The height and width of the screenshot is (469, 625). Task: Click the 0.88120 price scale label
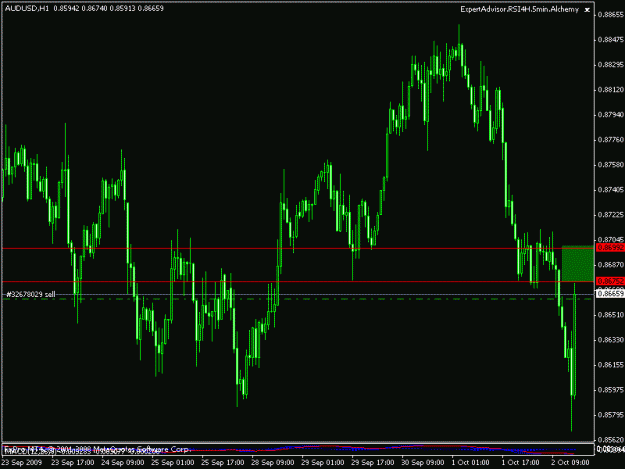[611, 90]
